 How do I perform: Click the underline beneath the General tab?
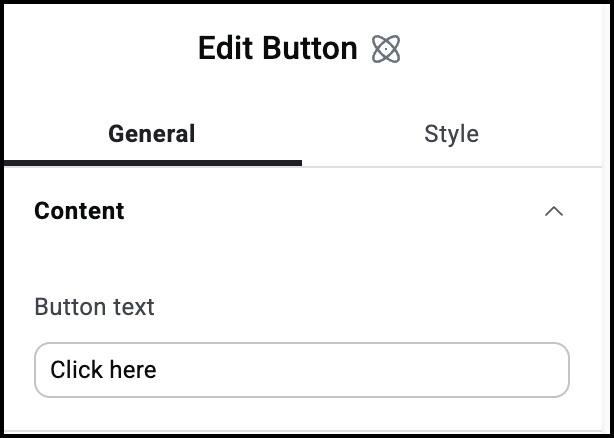153,163
